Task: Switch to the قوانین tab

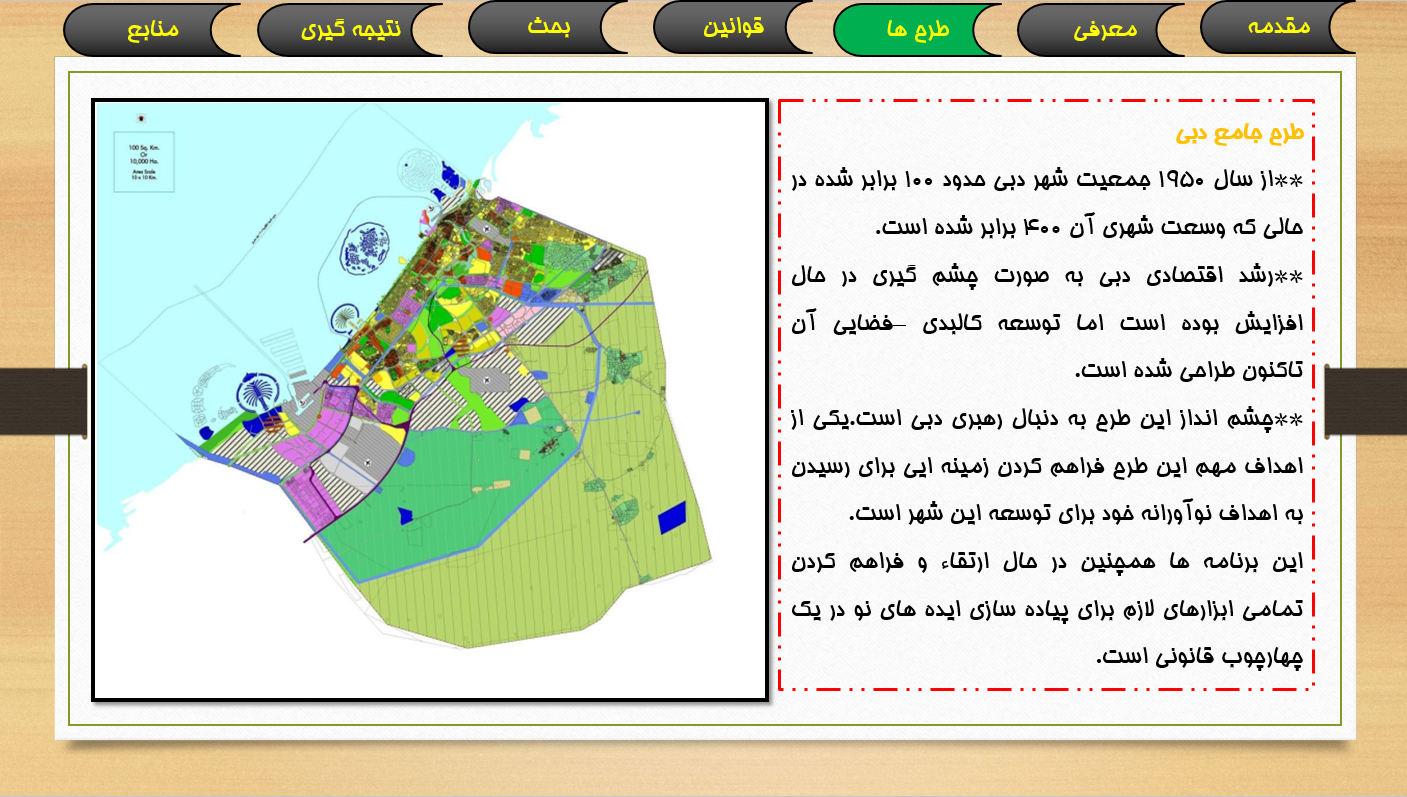Action: (x=735, y=27)
